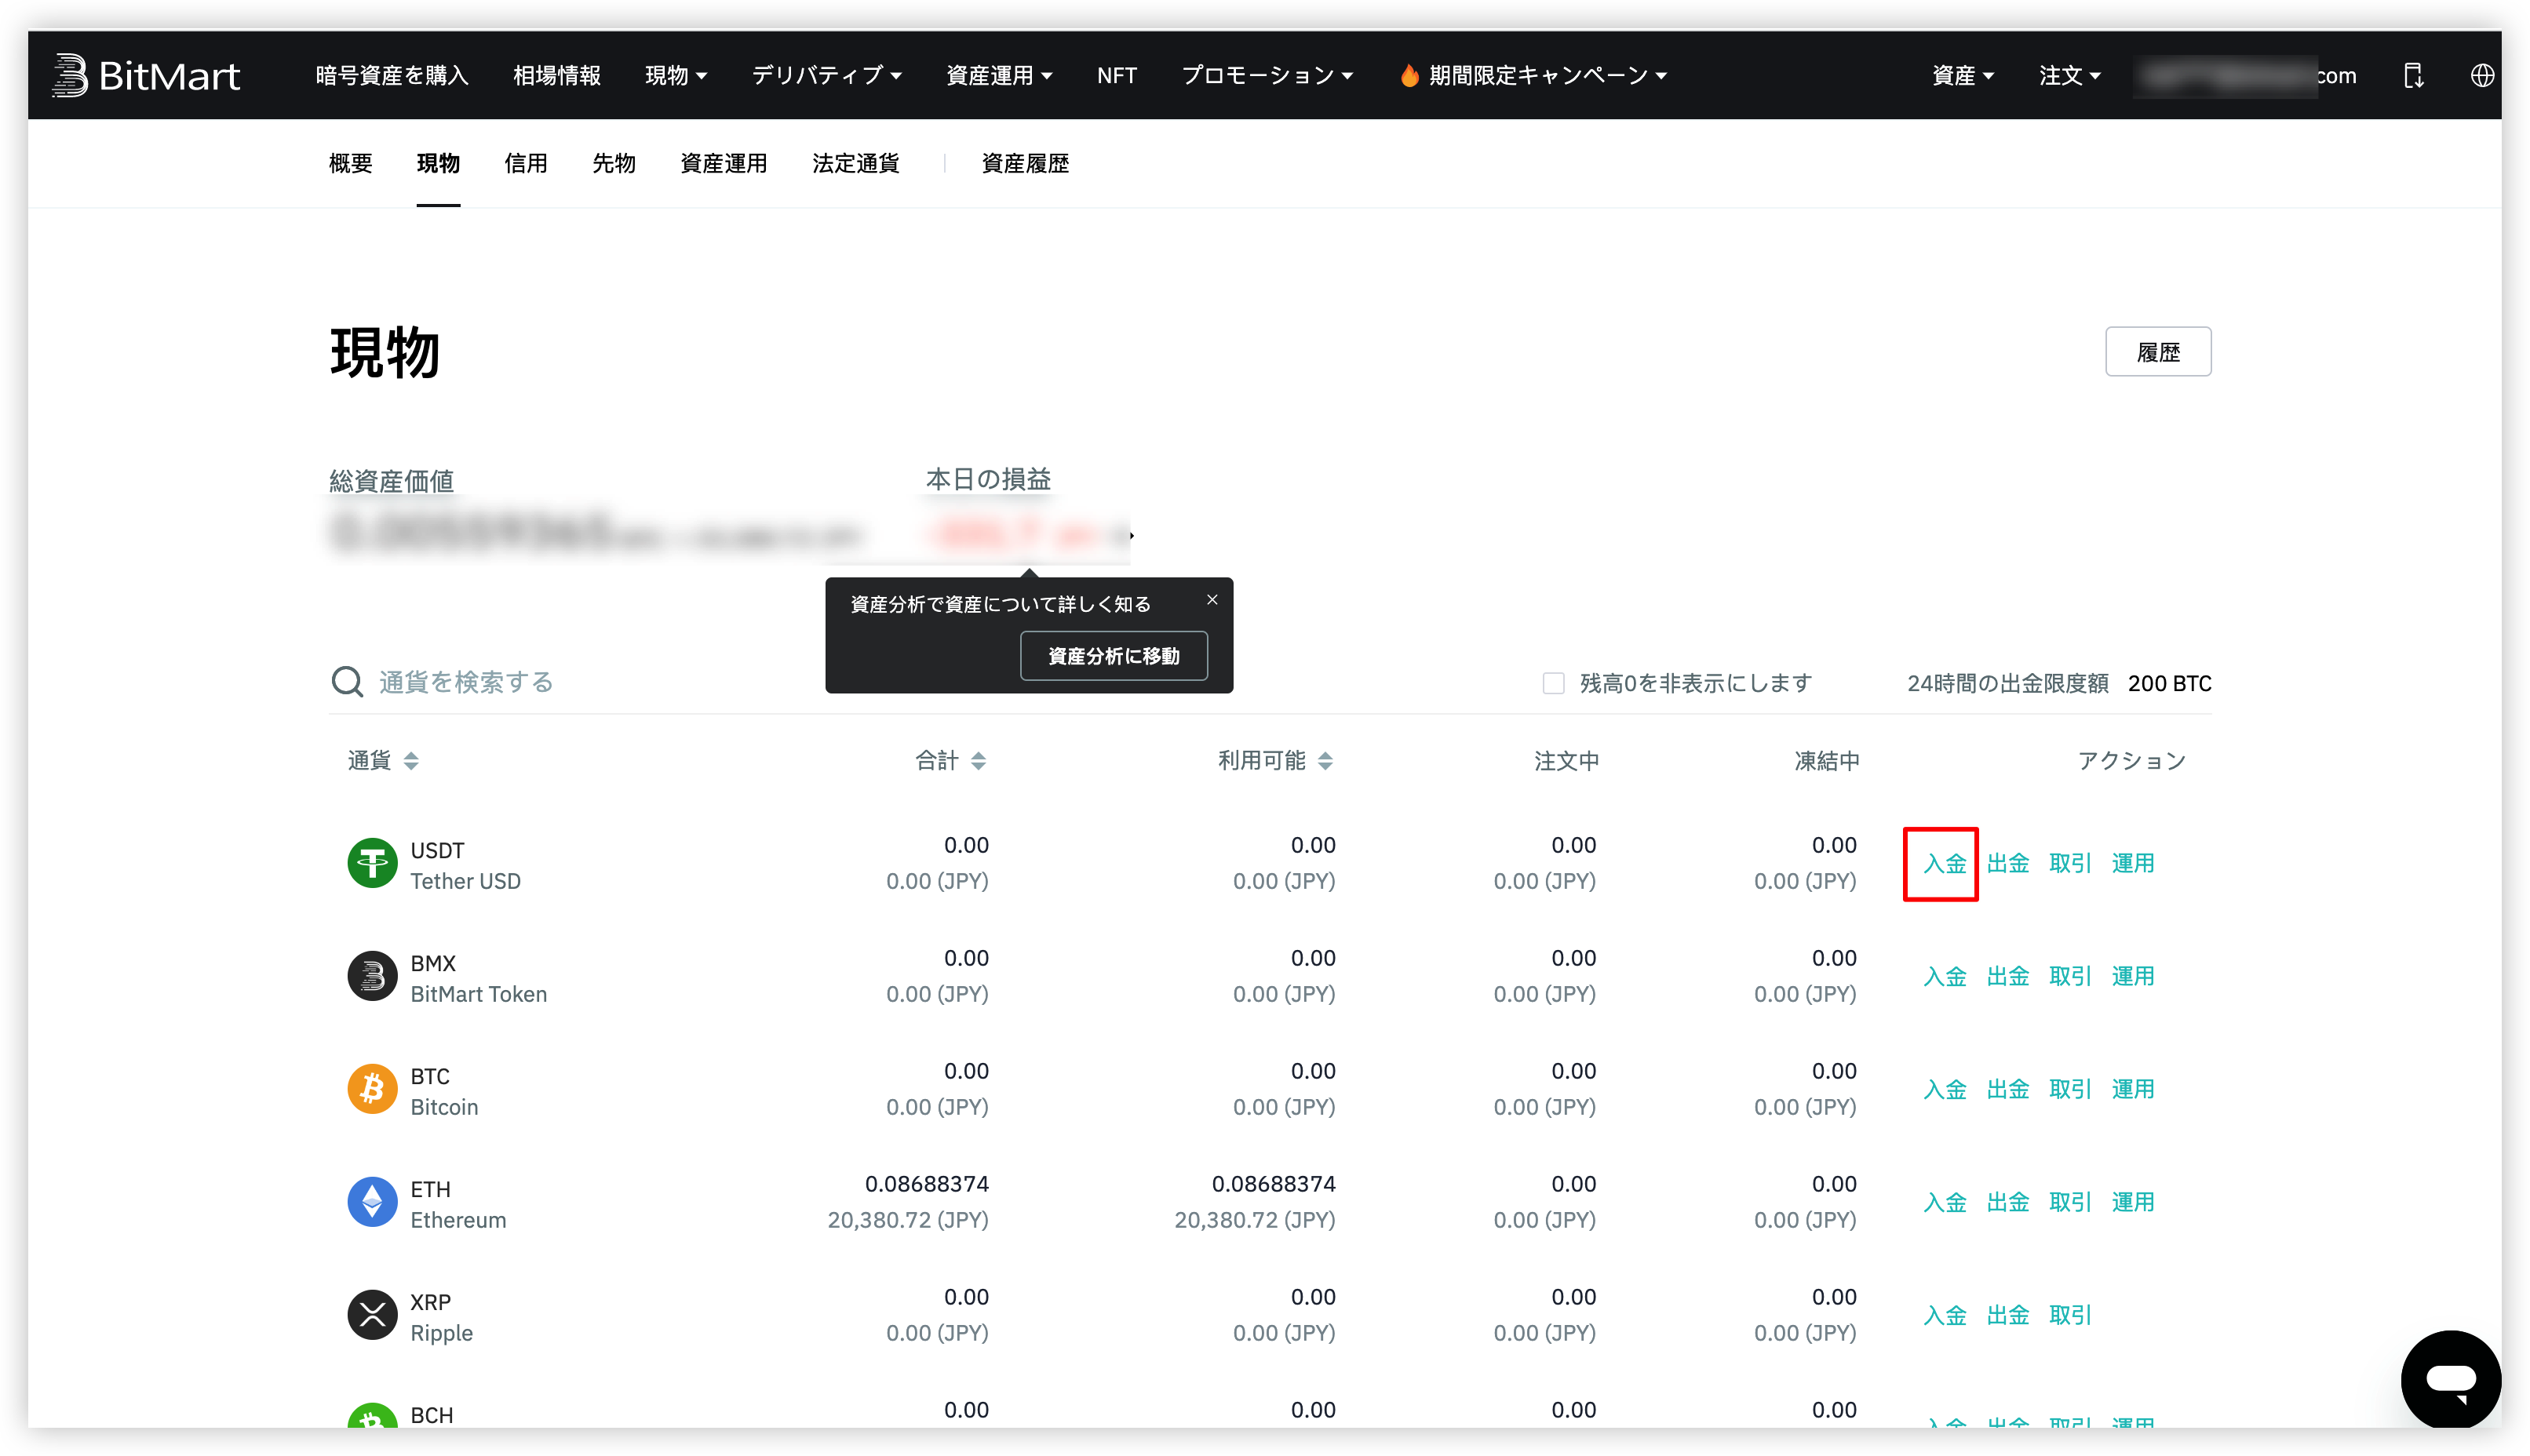
Task: Switch to the 法定通貨 tab
Action: (856, 163)
